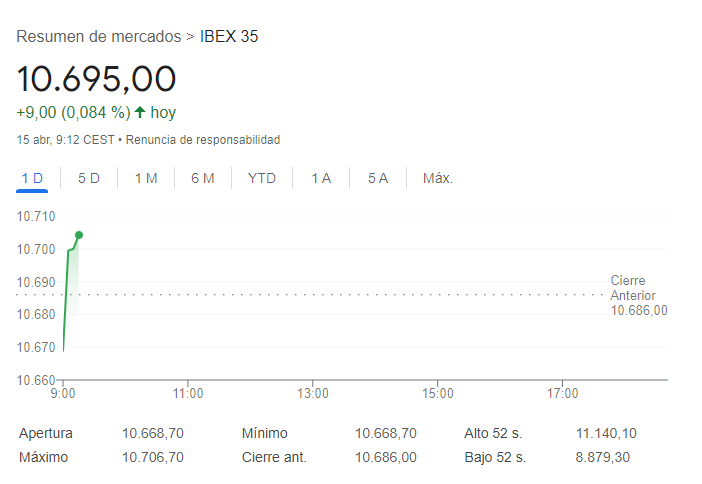Select the 1 D time range tab
The height and width of the screenshot is (484, 702).
pos(32,178)
